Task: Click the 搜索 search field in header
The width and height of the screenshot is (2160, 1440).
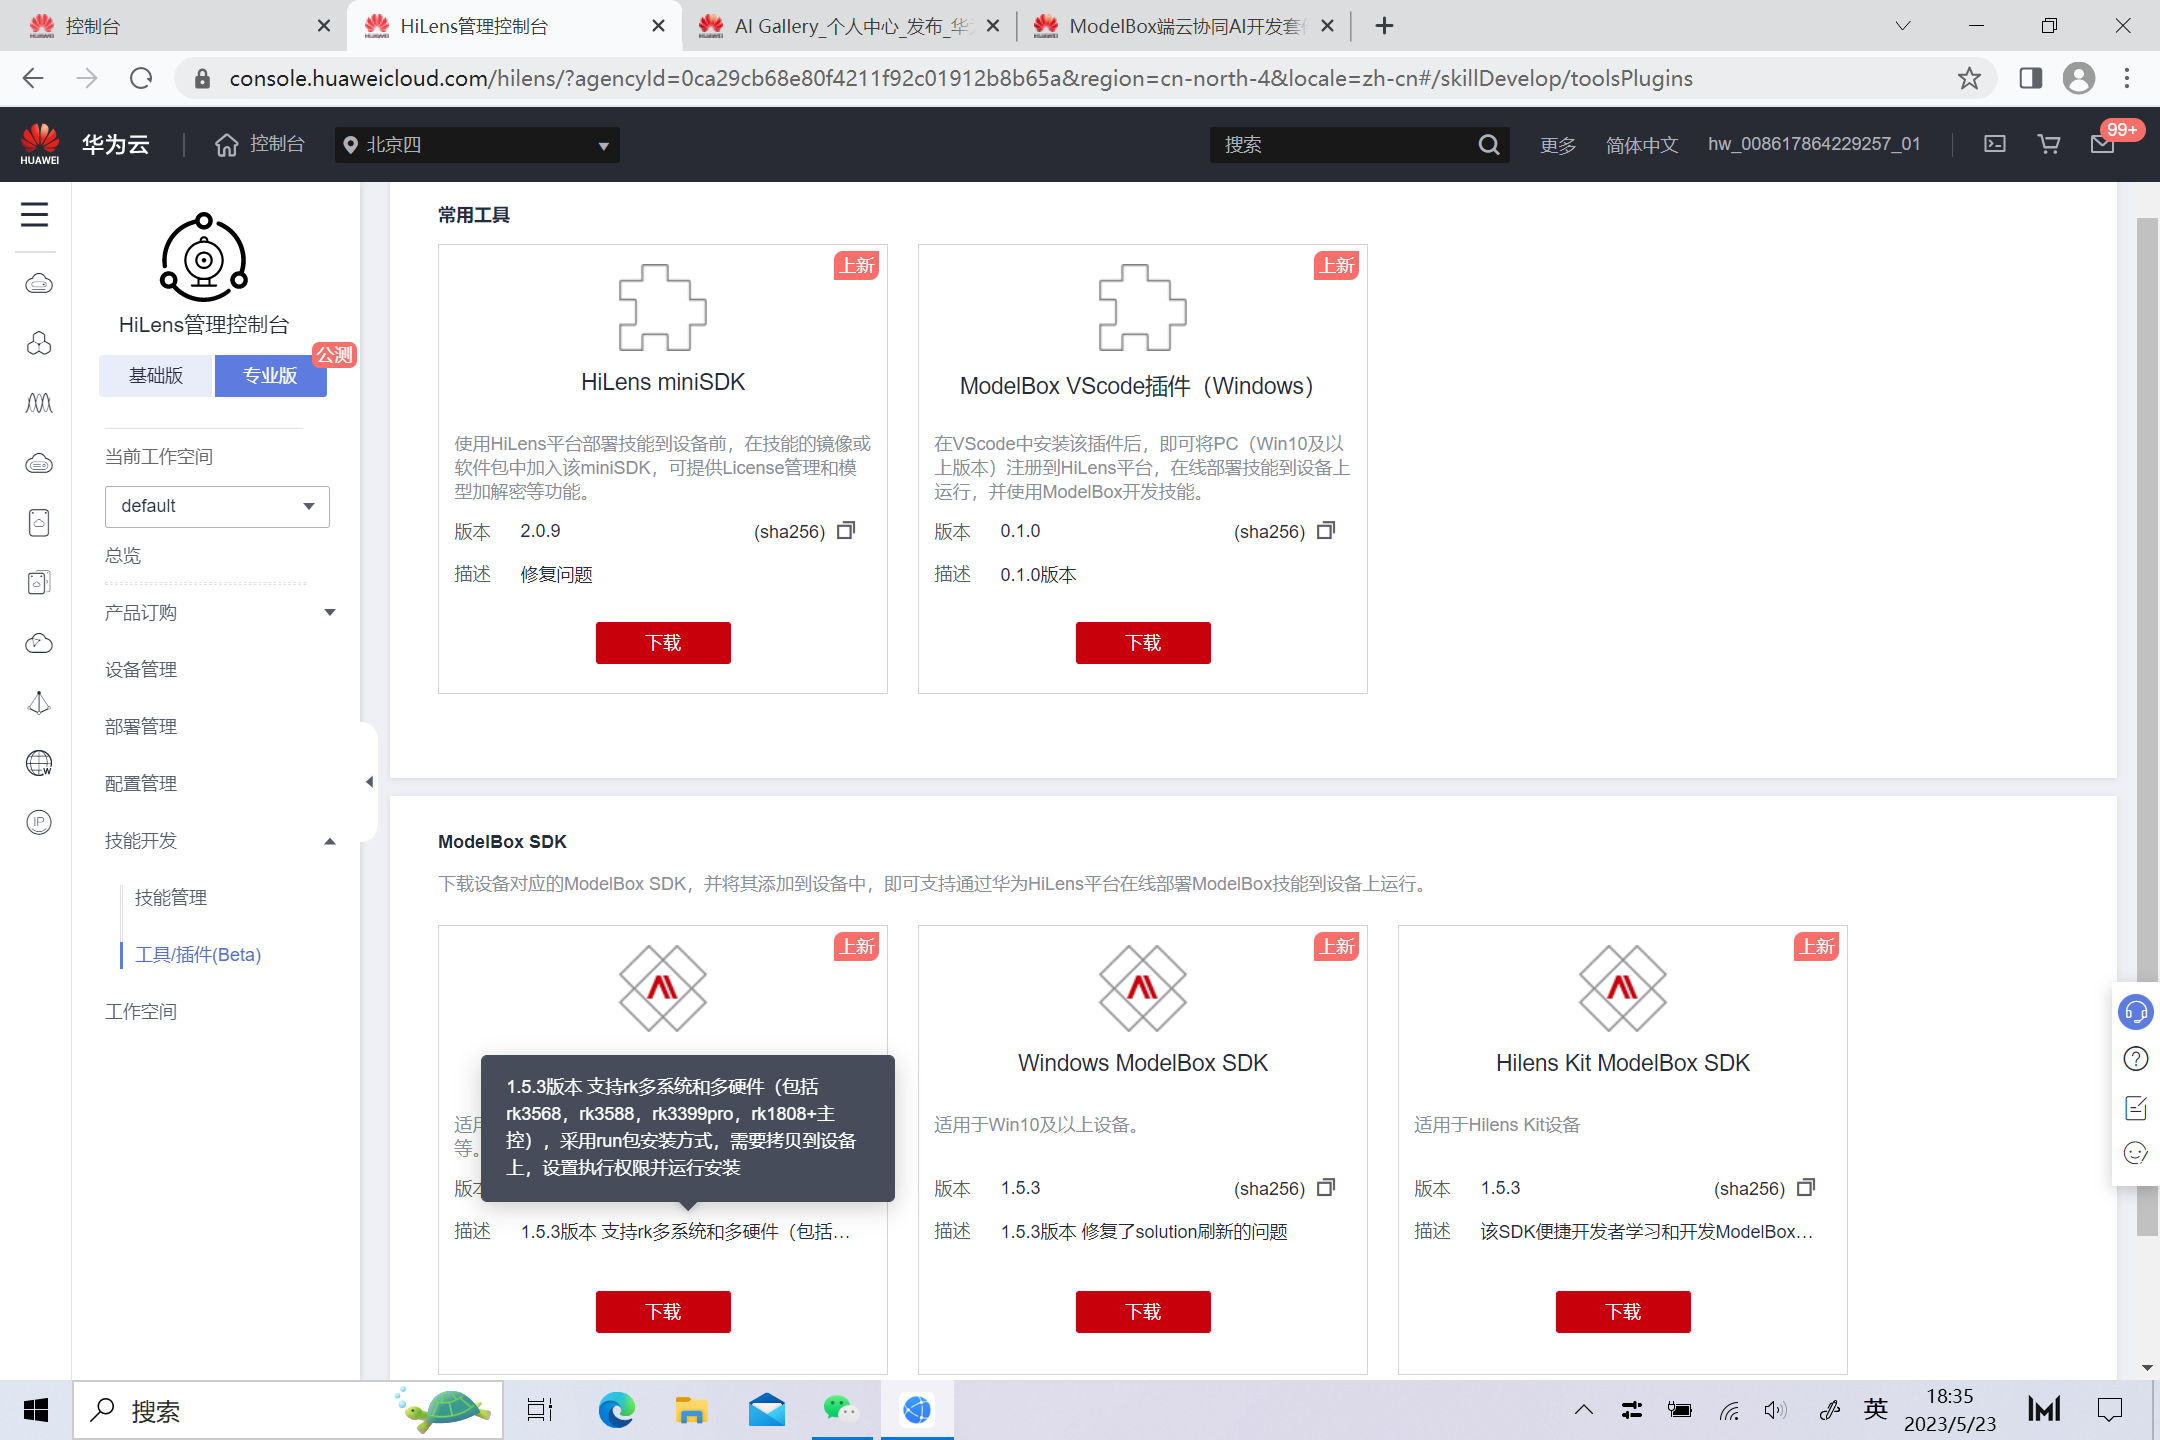Action: pos(1340,145)
